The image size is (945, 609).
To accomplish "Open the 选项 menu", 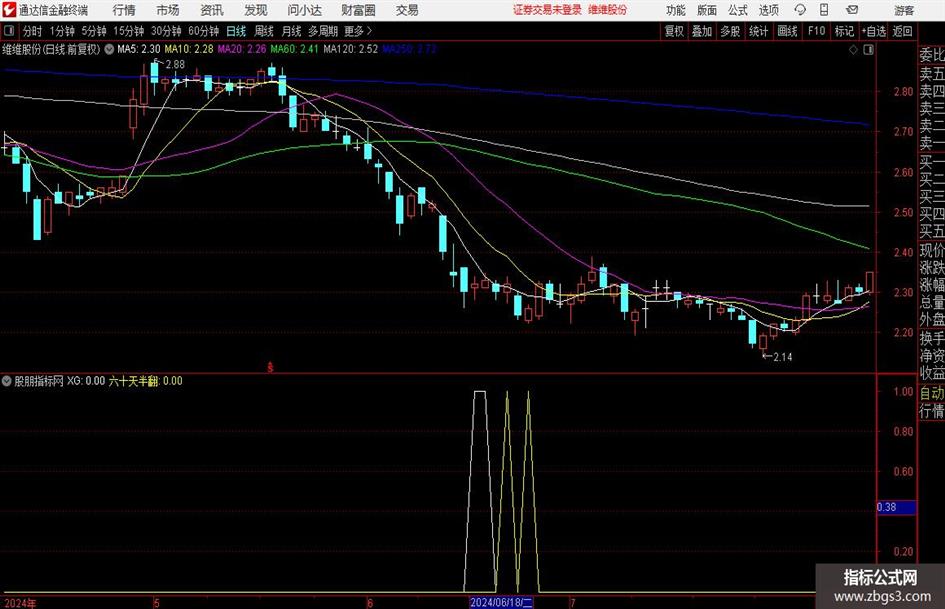I will 768,10.
